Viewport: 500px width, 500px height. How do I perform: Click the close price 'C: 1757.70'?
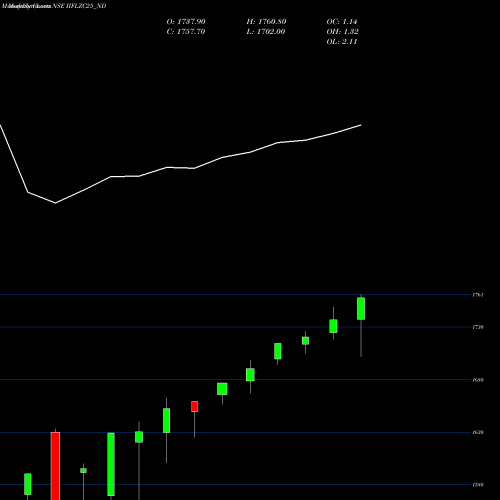[186, 32]
